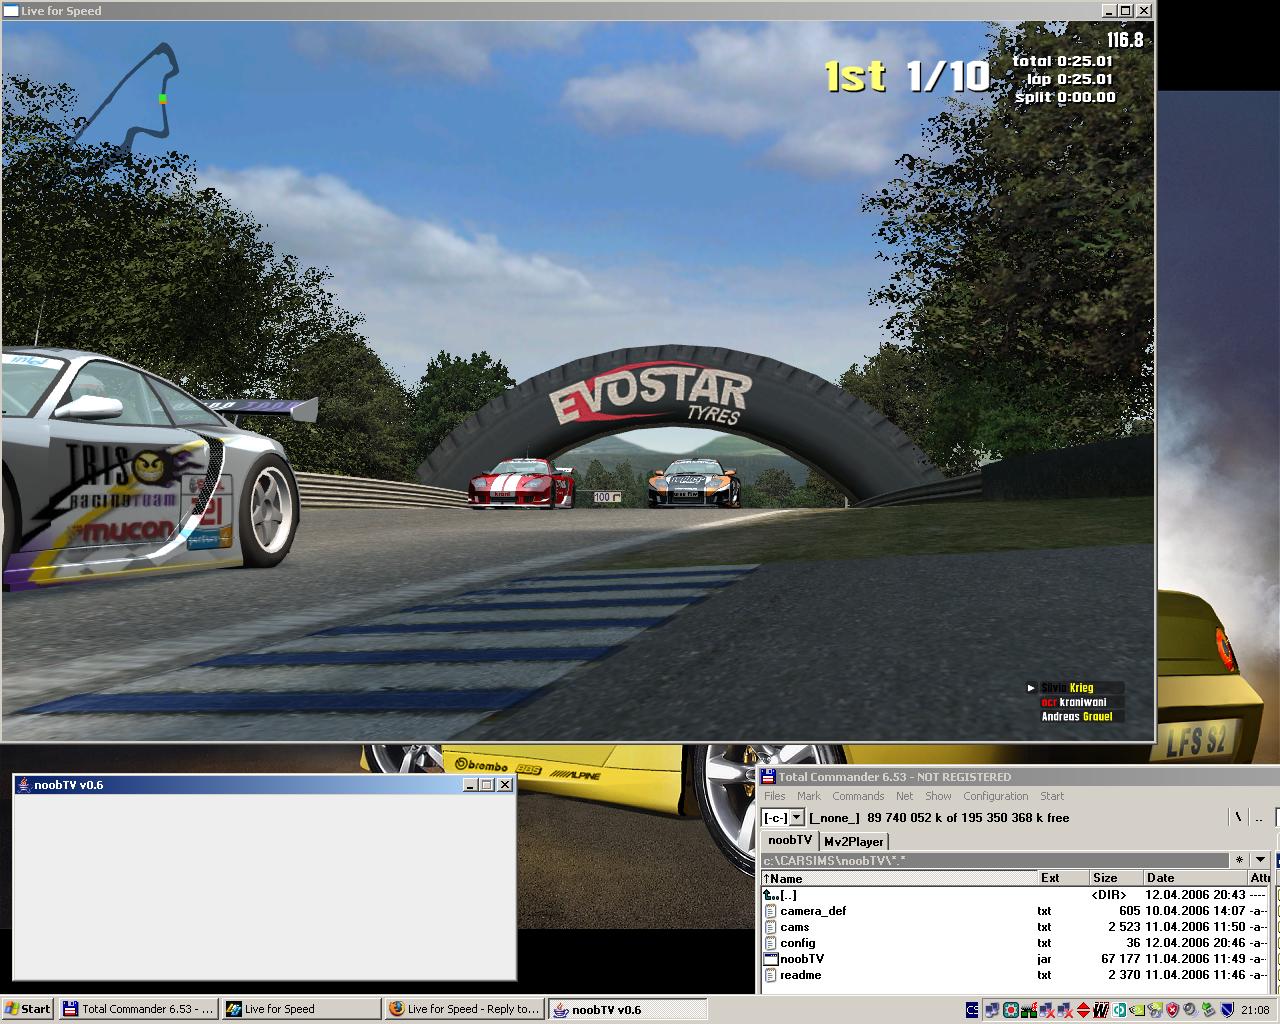Sort files by the Size column header
The width and height of the screenshot is (1280, 1024).
pyautogui.click(x=1116, y=878)
